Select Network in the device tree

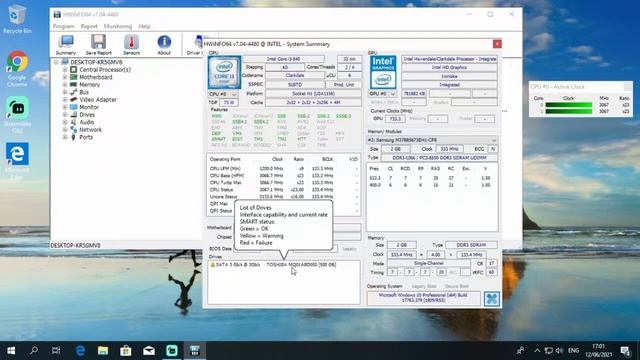point(90,129)
